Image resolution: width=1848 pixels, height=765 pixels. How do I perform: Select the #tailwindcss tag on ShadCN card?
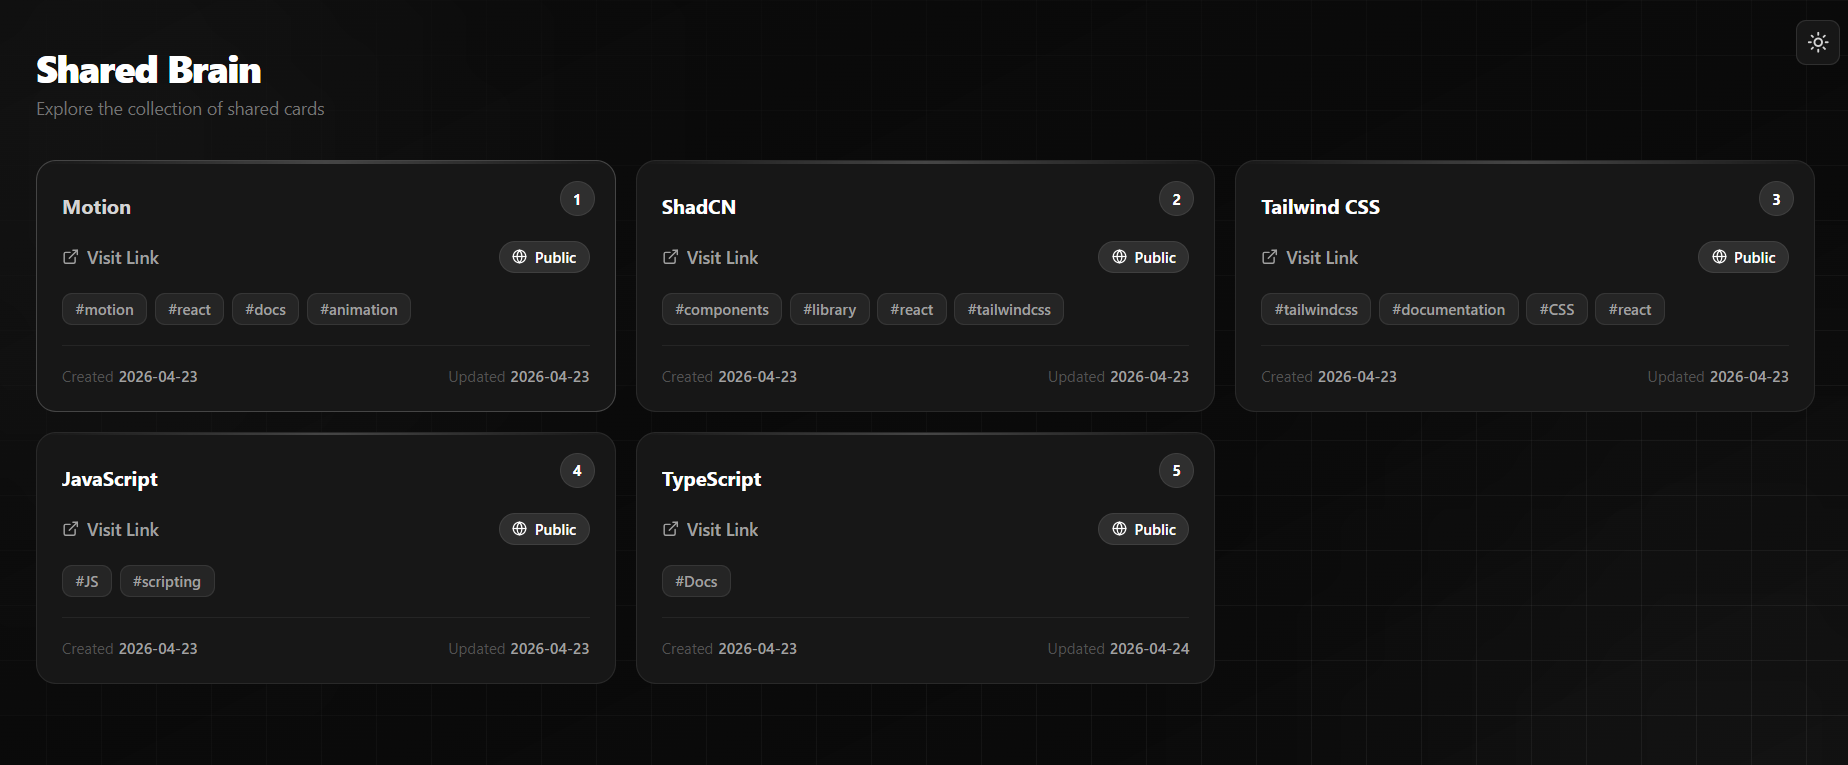tap(1009, 309)
